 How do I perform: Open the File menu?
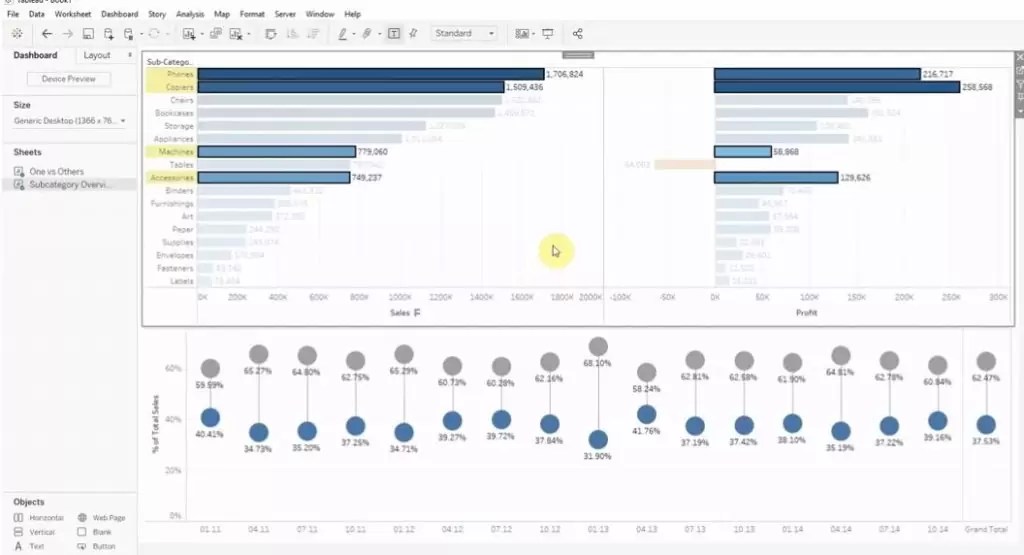13,14
